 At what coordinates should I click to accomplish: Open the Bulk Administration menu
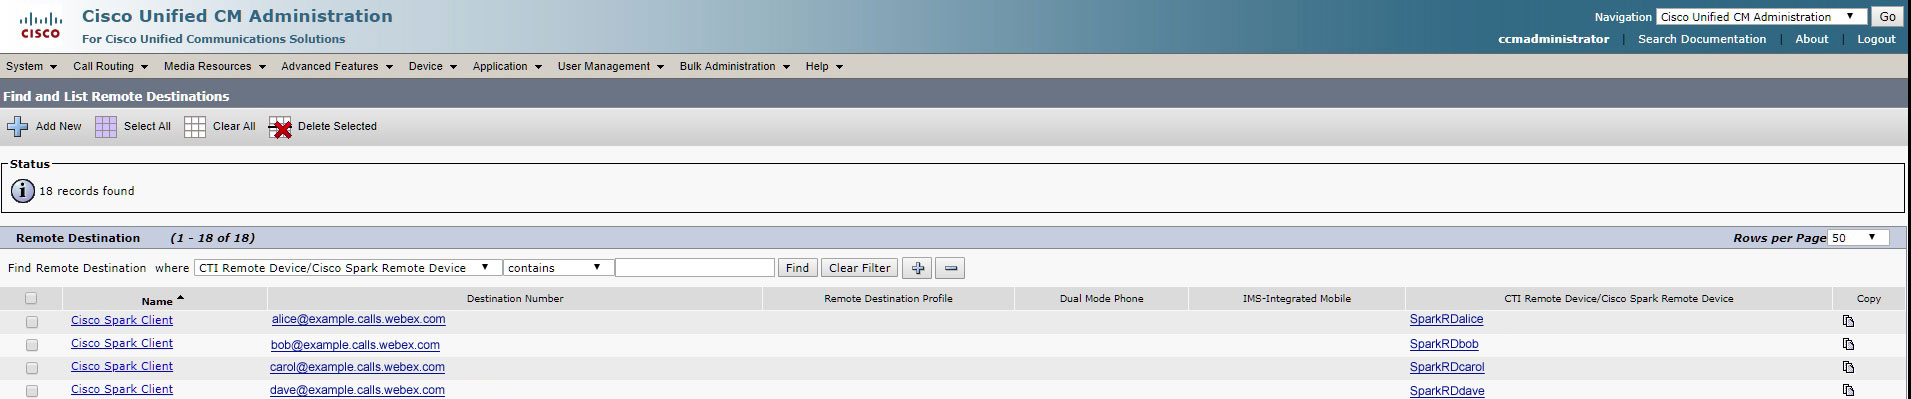(735, 66)
